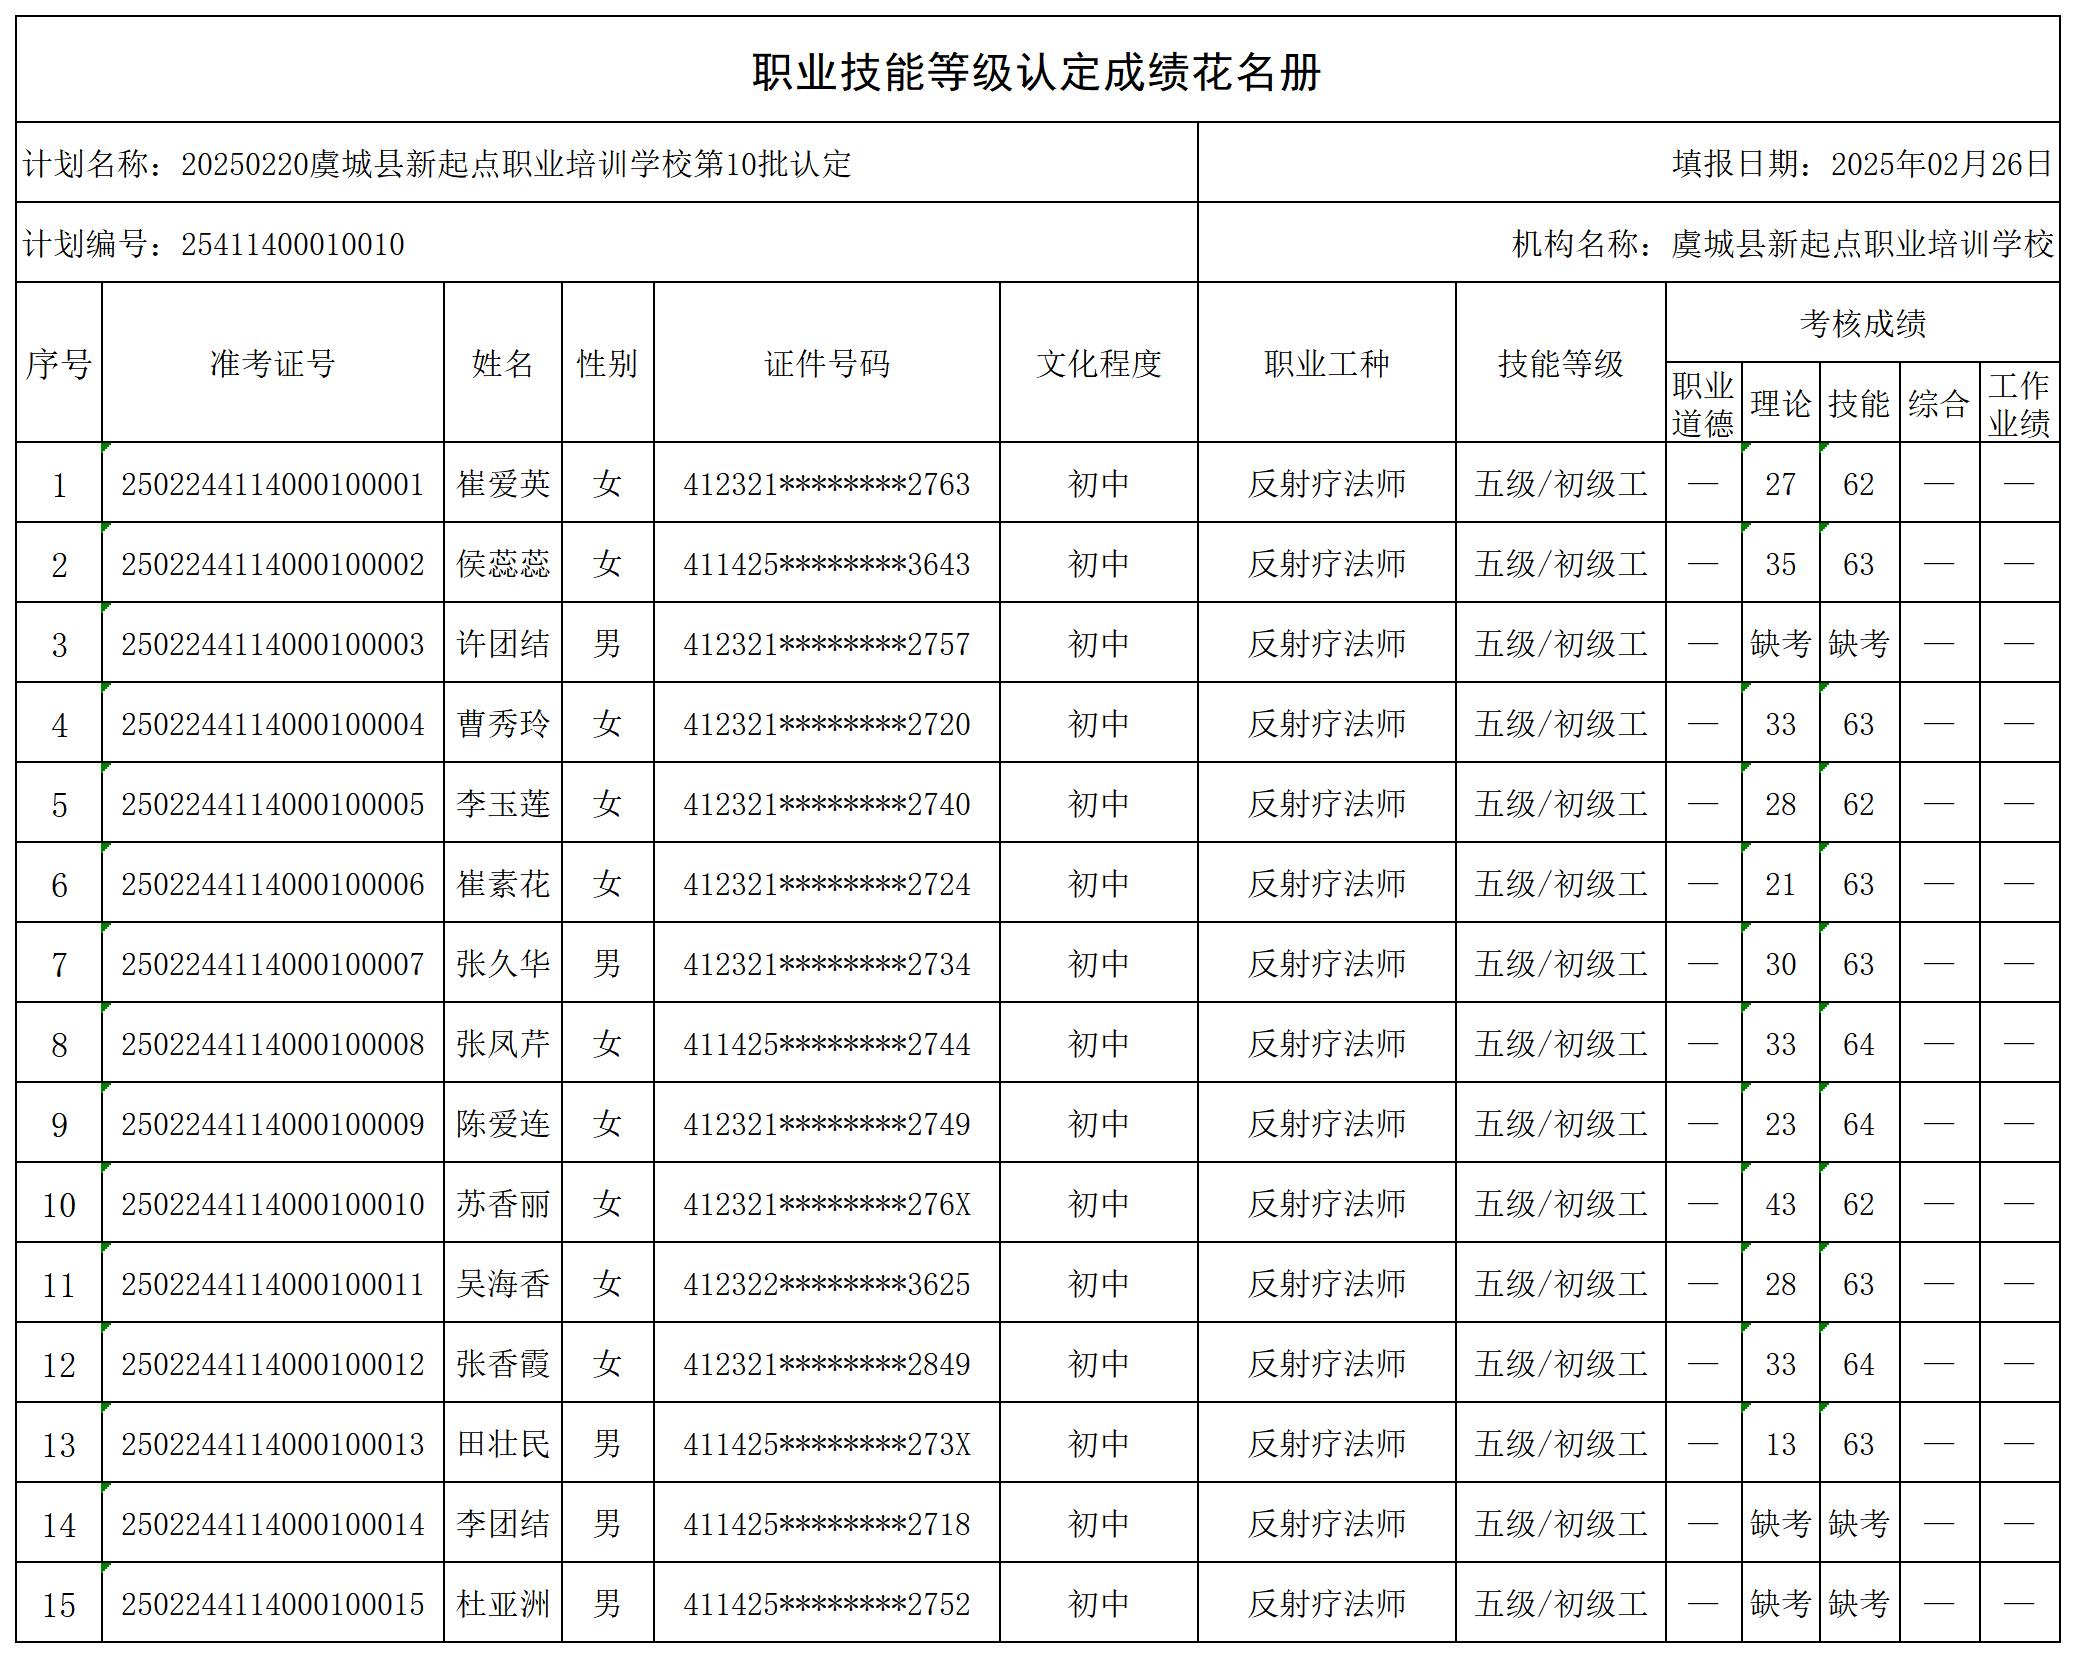Screen dimensions: 2076x1658
Task: Select admission number 2502244114000100015
Action: (x=273, y=1604)
